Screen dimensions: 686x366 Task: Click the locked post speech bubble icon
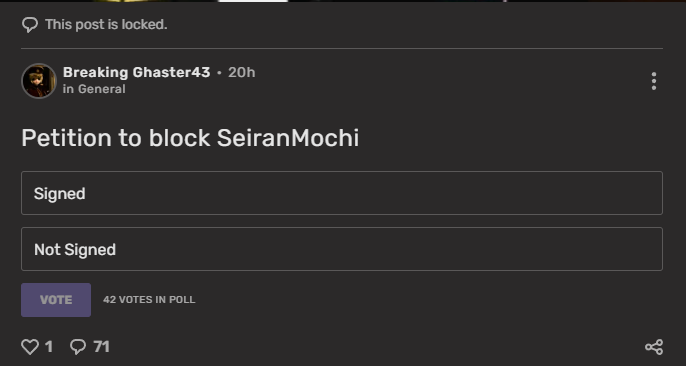[30, 25]
